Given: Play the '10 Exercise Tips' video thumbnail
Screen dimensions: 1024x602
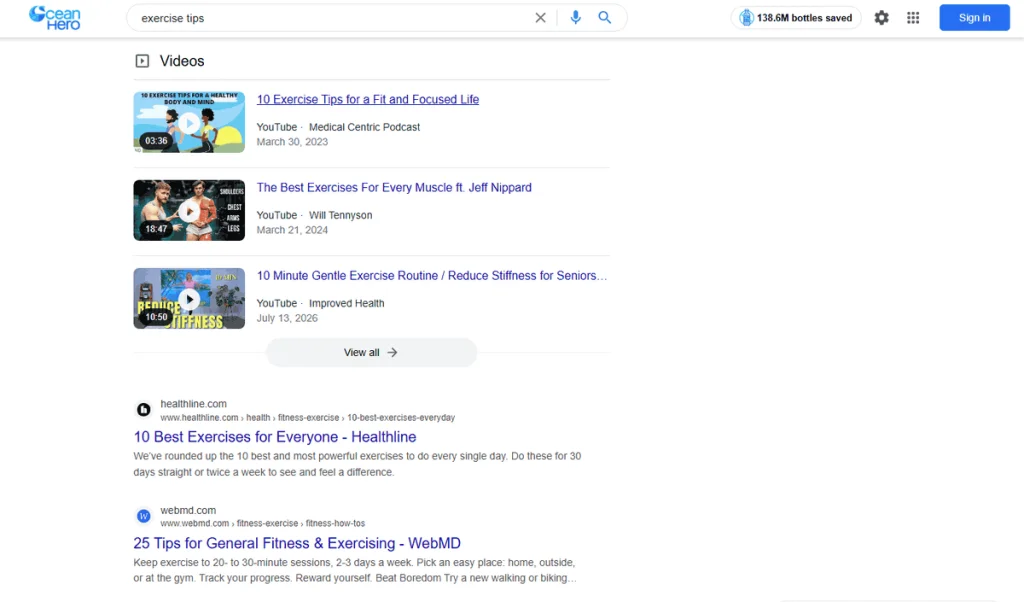Looking at the screenshot, I should (x=189, y=122).
